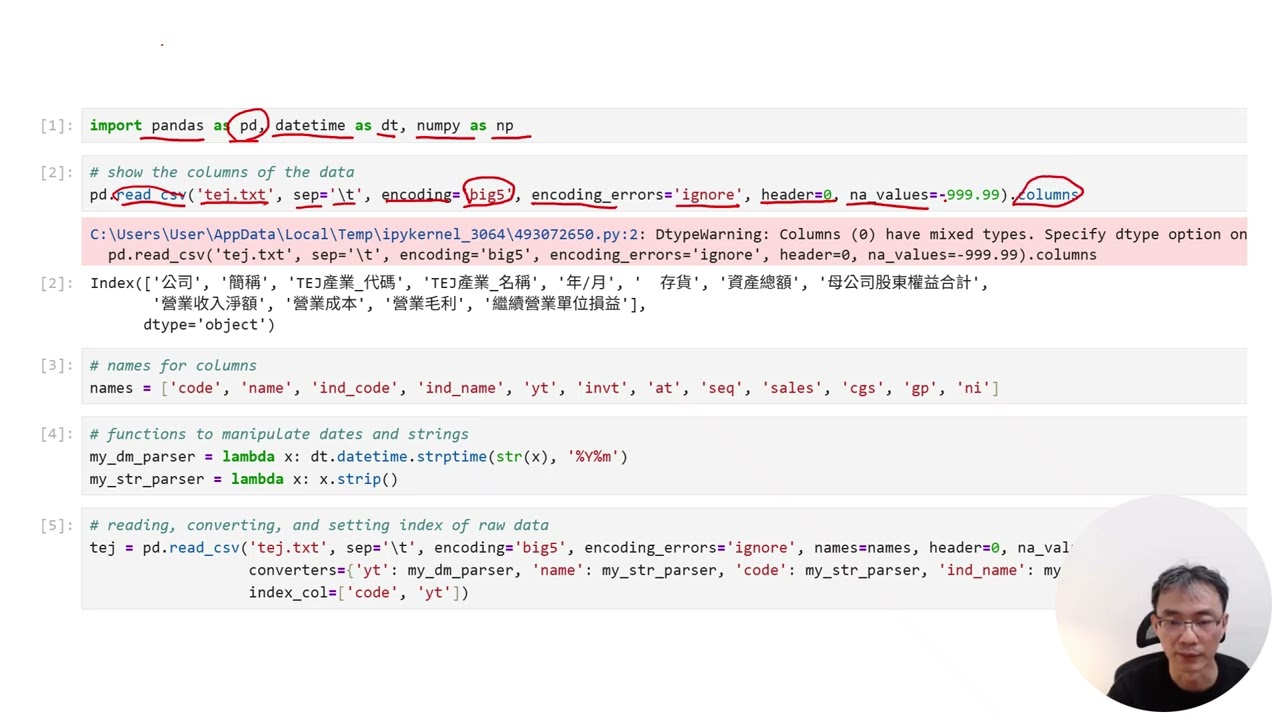Select the cell prompt [4]:
This screenshot has height=720, width=1280.
(x=57, y=434)
